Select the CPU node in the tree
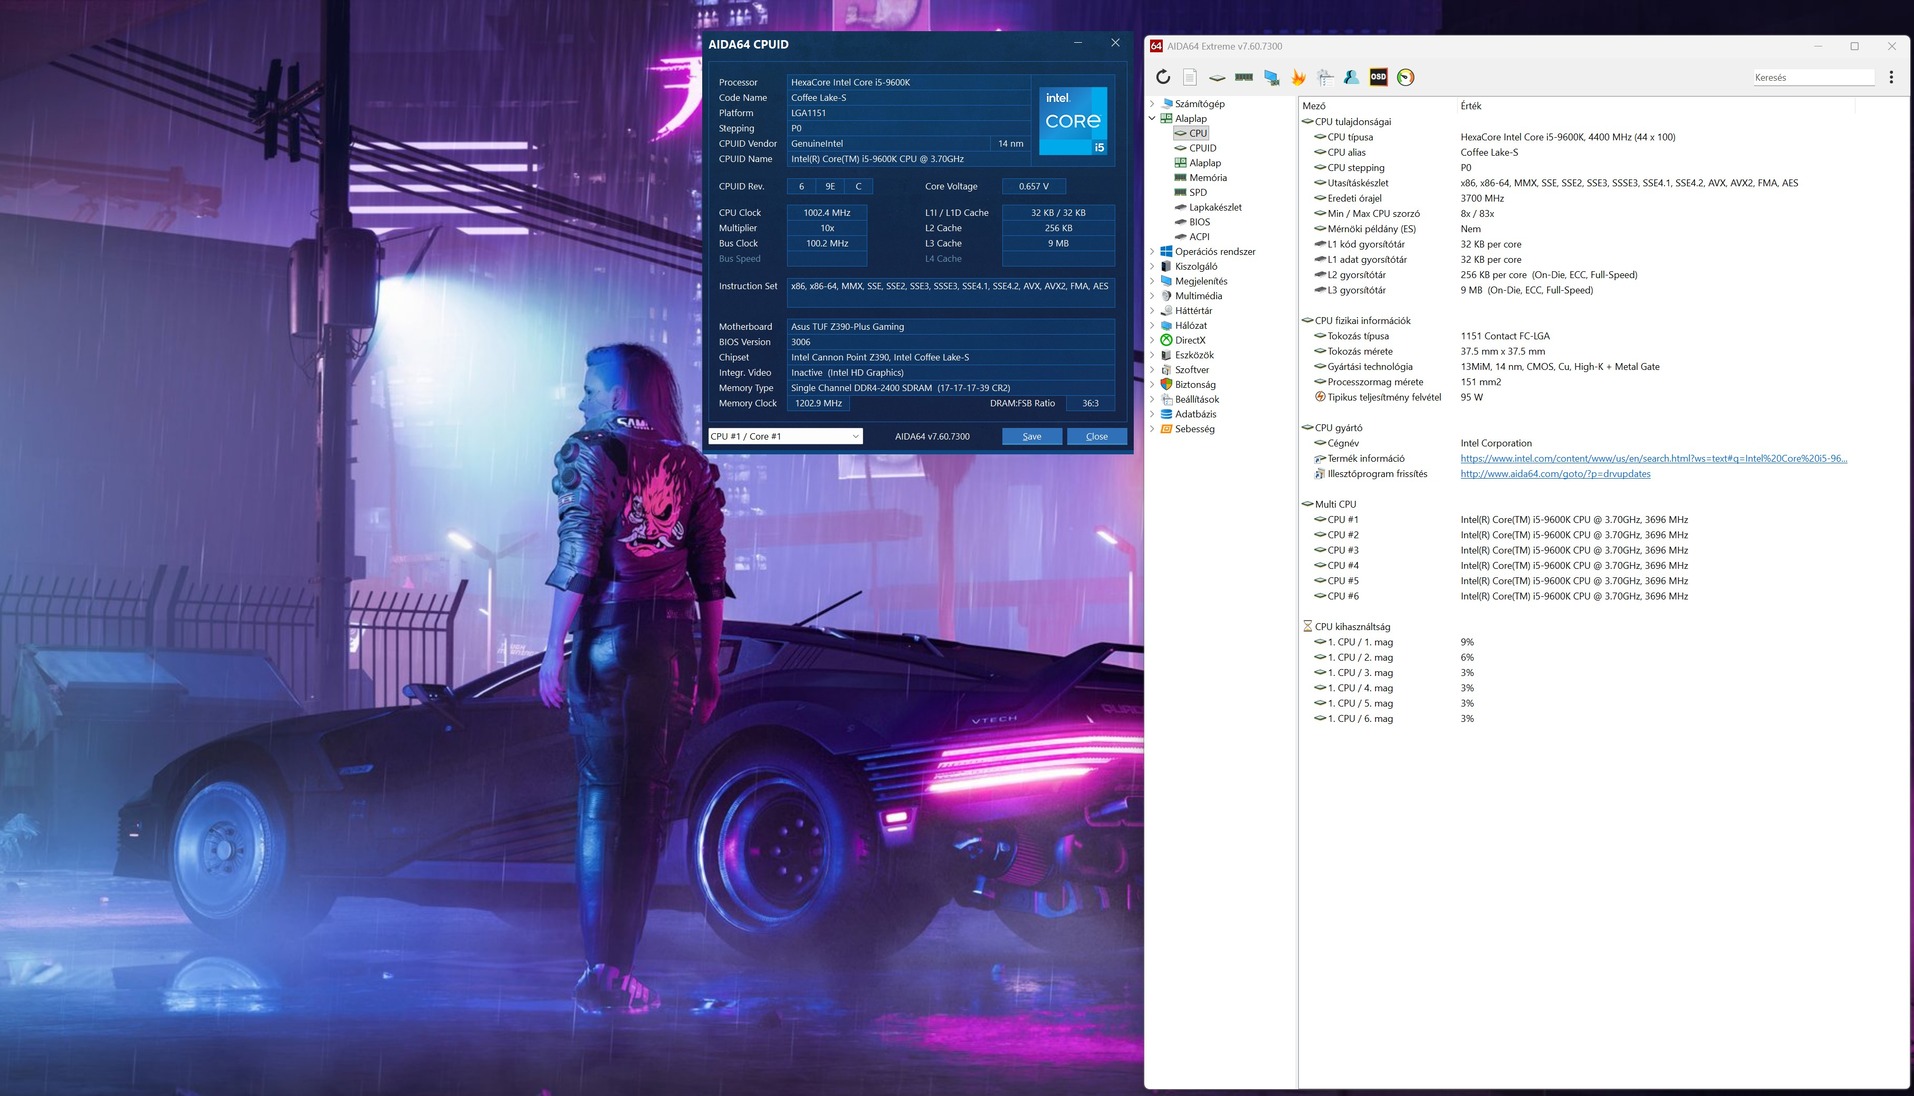 1198,133
